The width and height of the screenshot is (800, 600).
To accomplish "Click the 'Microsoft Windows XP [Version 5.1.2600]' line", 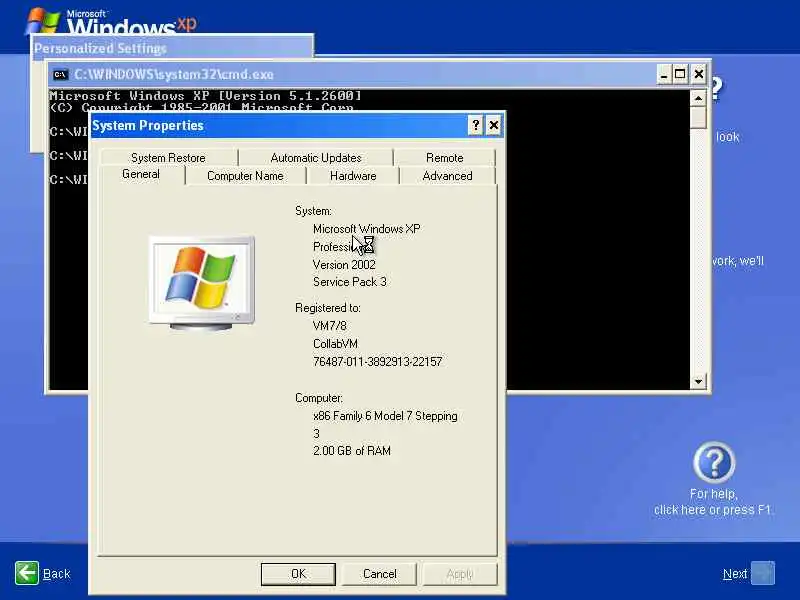I will pos(206,96).
